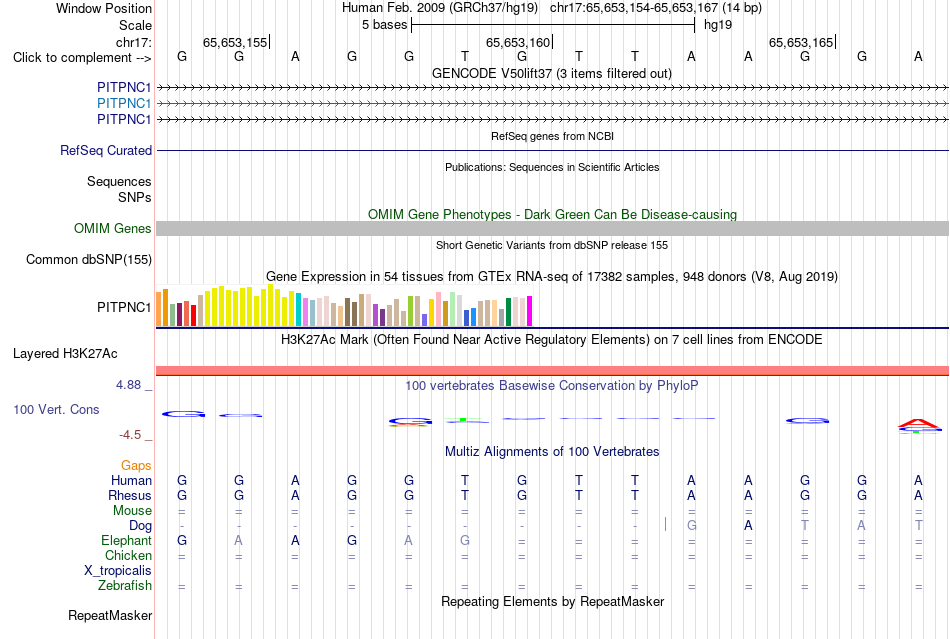The image size is (950, 639).
Task: Click PITPNC1 label beside the GTEx bar chart
Action: (124, 308)
